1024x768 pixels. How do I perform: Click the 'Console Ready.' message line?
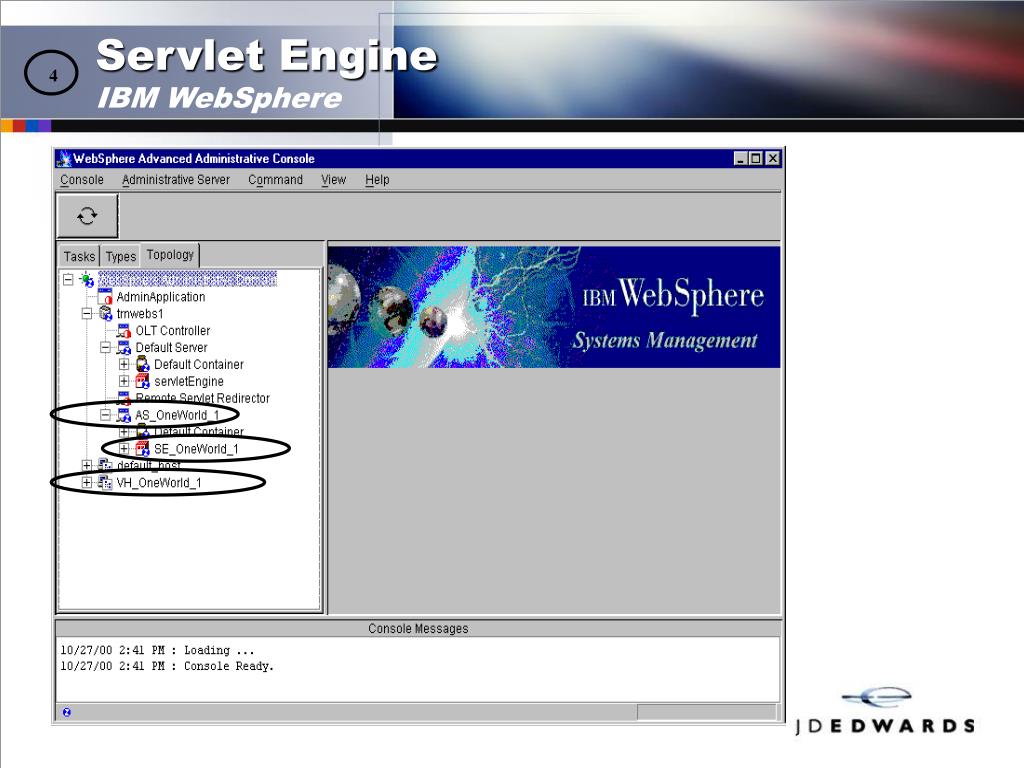167,666
